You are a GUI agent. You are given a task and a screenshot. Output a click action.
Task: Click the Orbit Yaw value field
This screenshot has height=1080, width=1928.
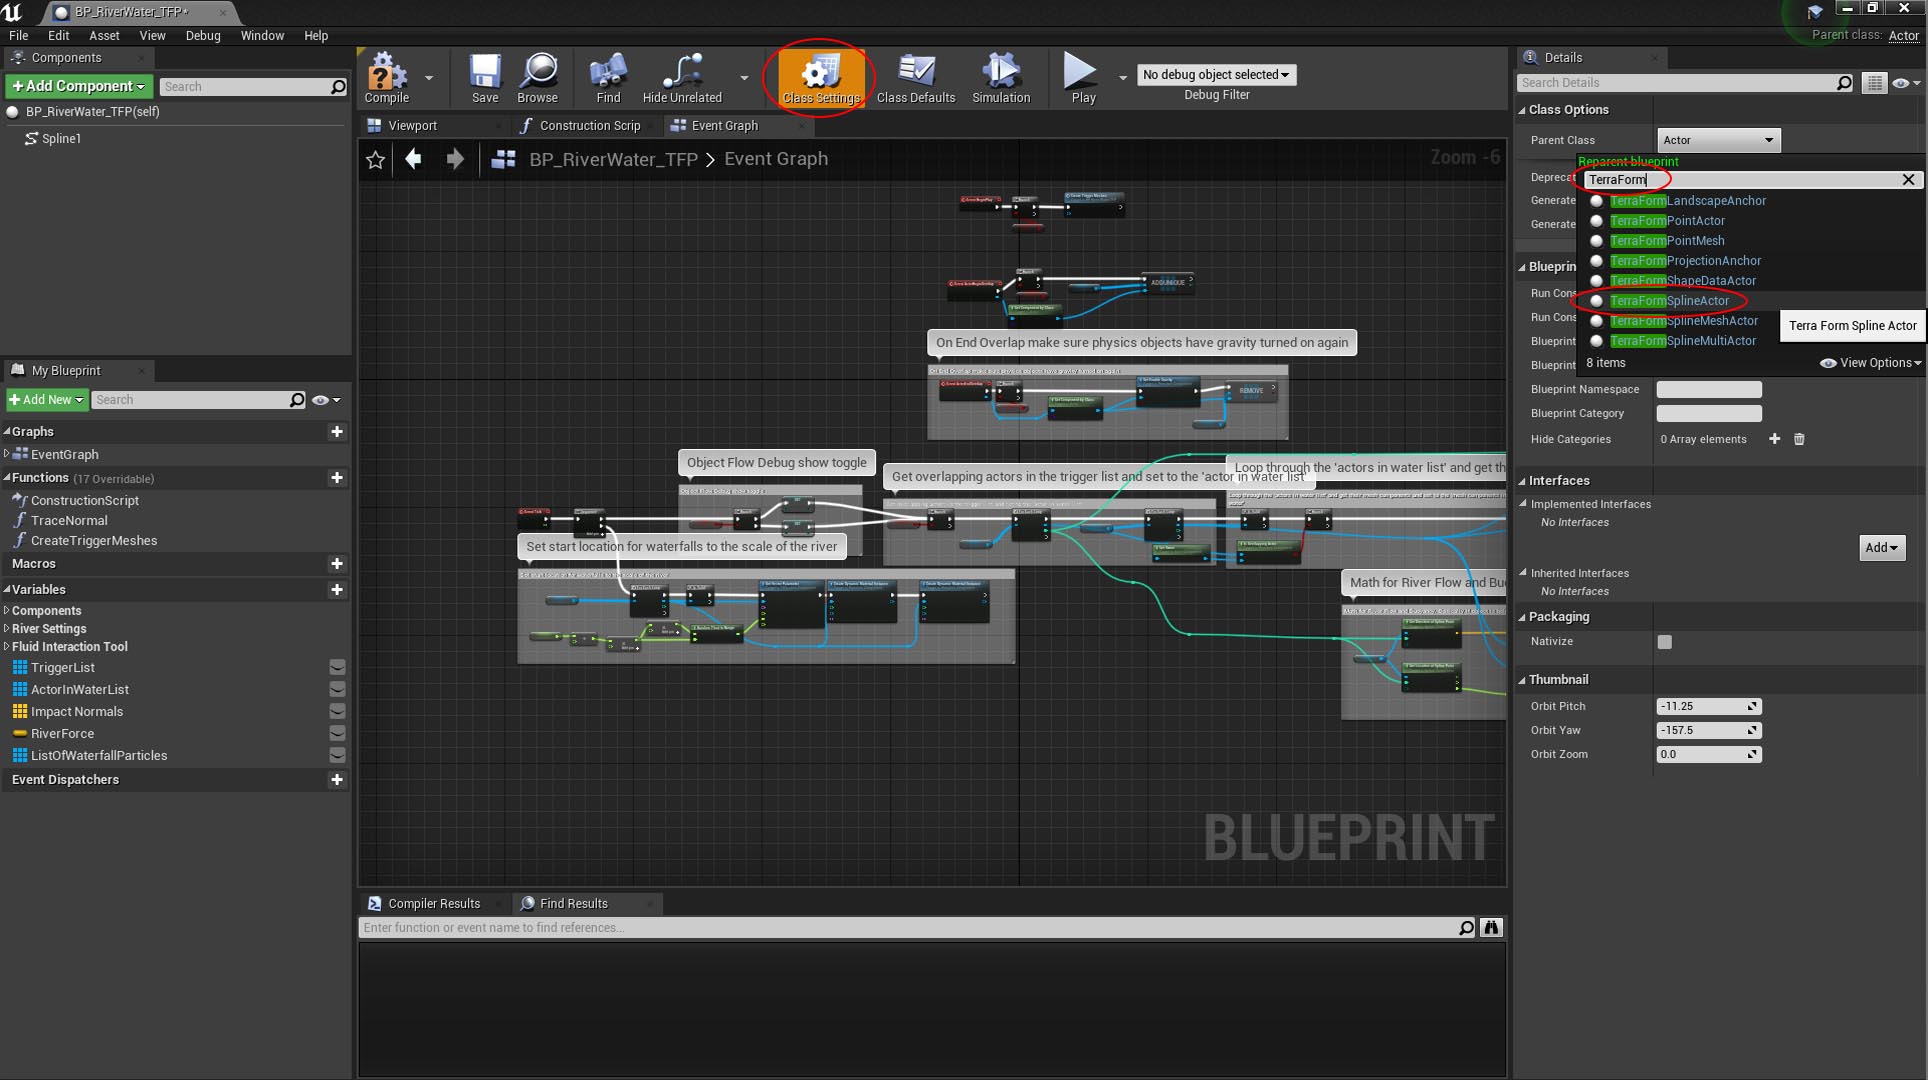pos(1708,731)
